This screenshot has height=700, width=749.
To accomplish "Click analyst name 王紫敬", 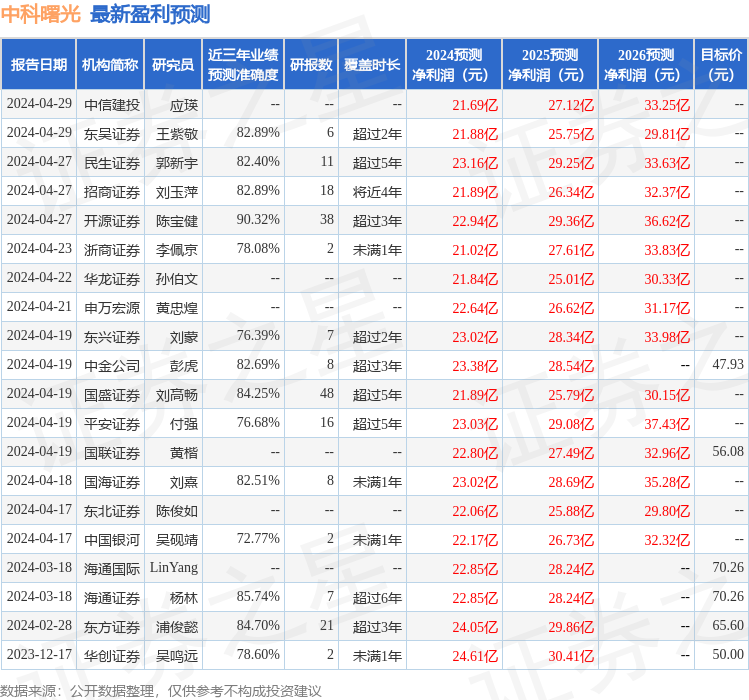I will click(x=177, y=134).
